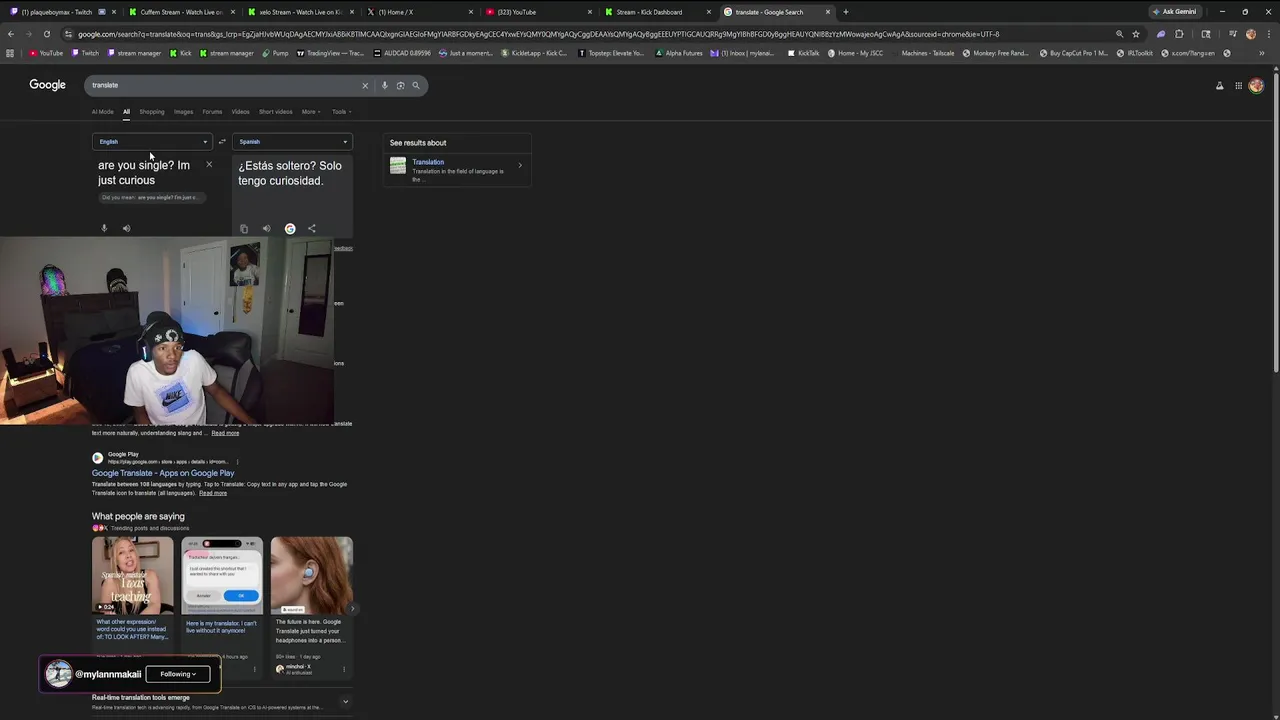Image resolution: width=1280 pixels, height=720 pixels.
Task: Focus the Google search input field
Action: click(x=220, y=85)
